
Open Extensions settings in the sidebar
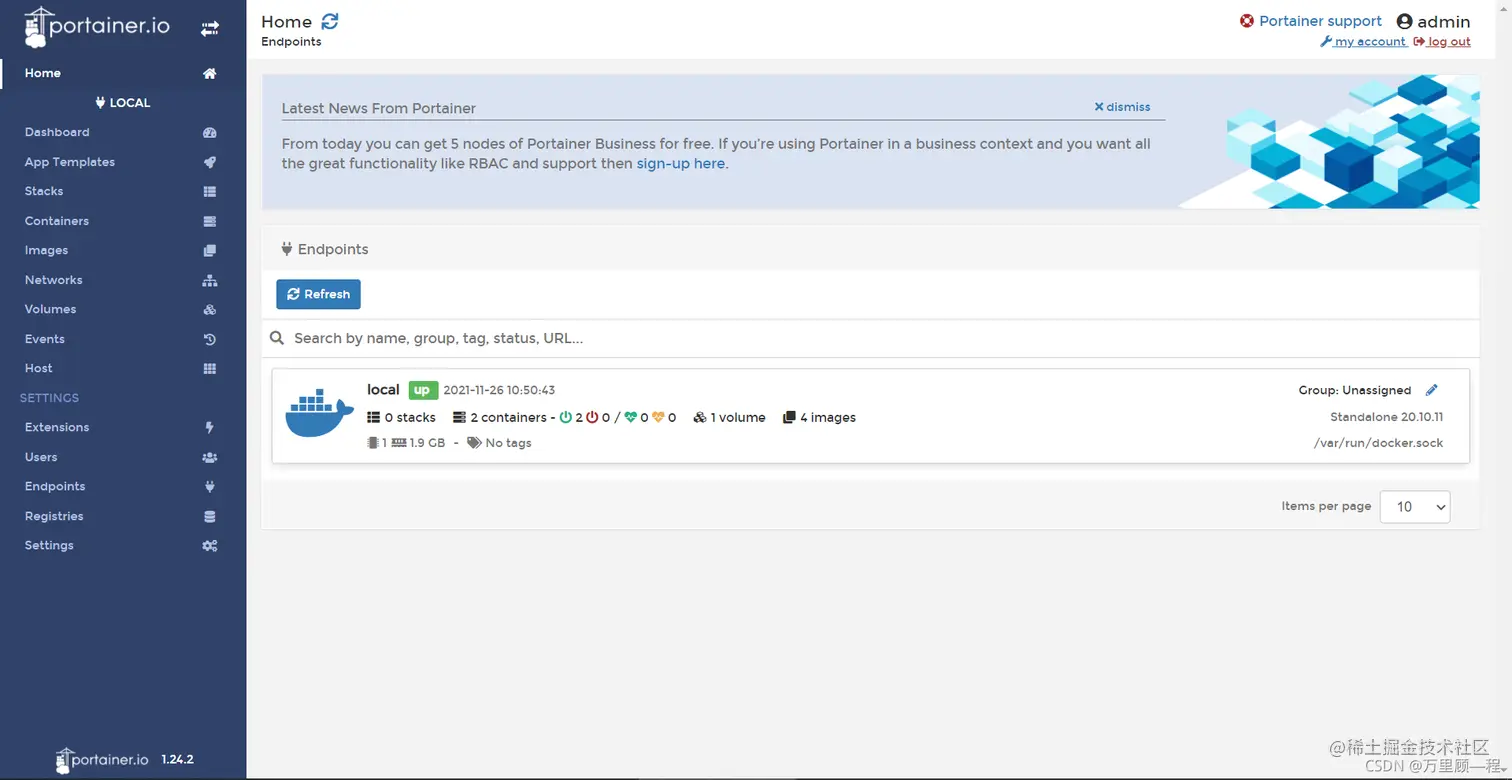[x=57, y=427]
